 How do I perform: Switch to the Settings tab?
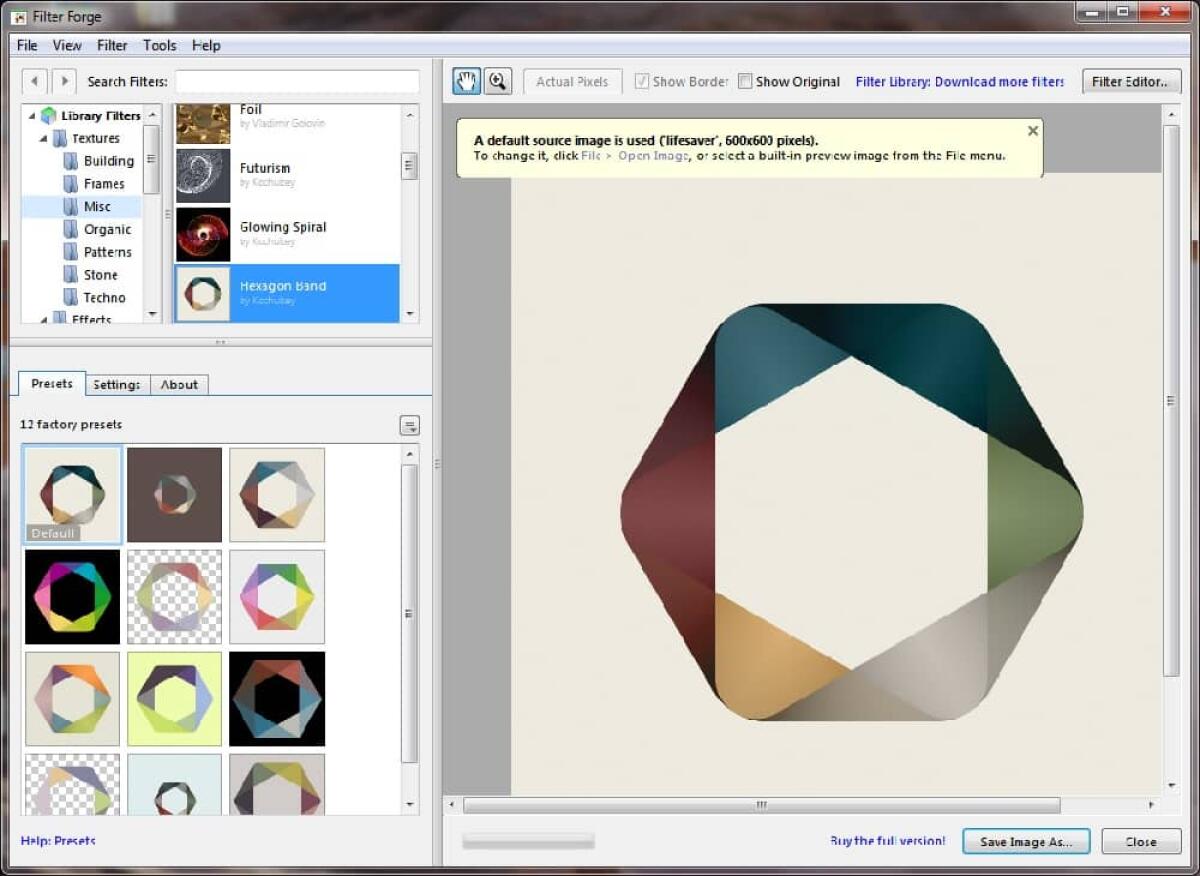tap(117, 384)
